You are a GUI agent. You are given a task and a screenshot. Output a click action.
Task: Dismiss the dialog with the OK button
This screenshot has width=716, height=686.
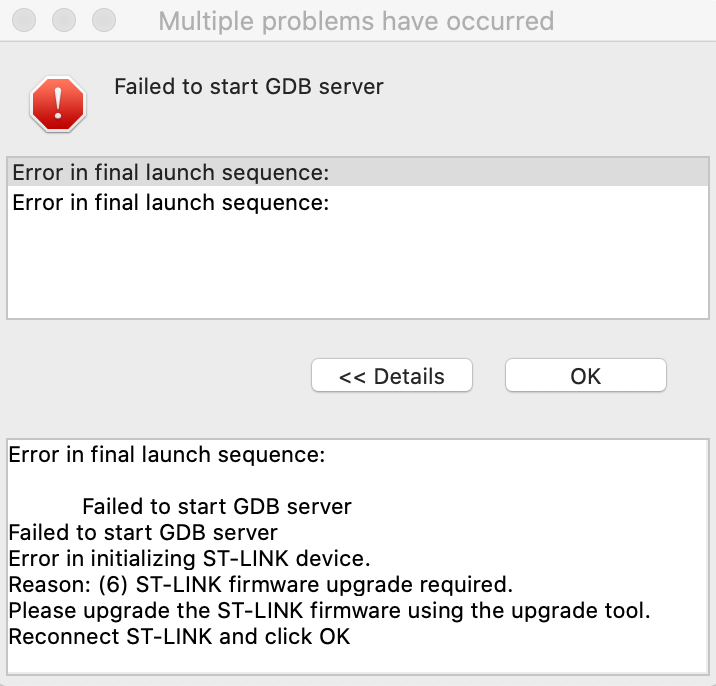[585, 375]
